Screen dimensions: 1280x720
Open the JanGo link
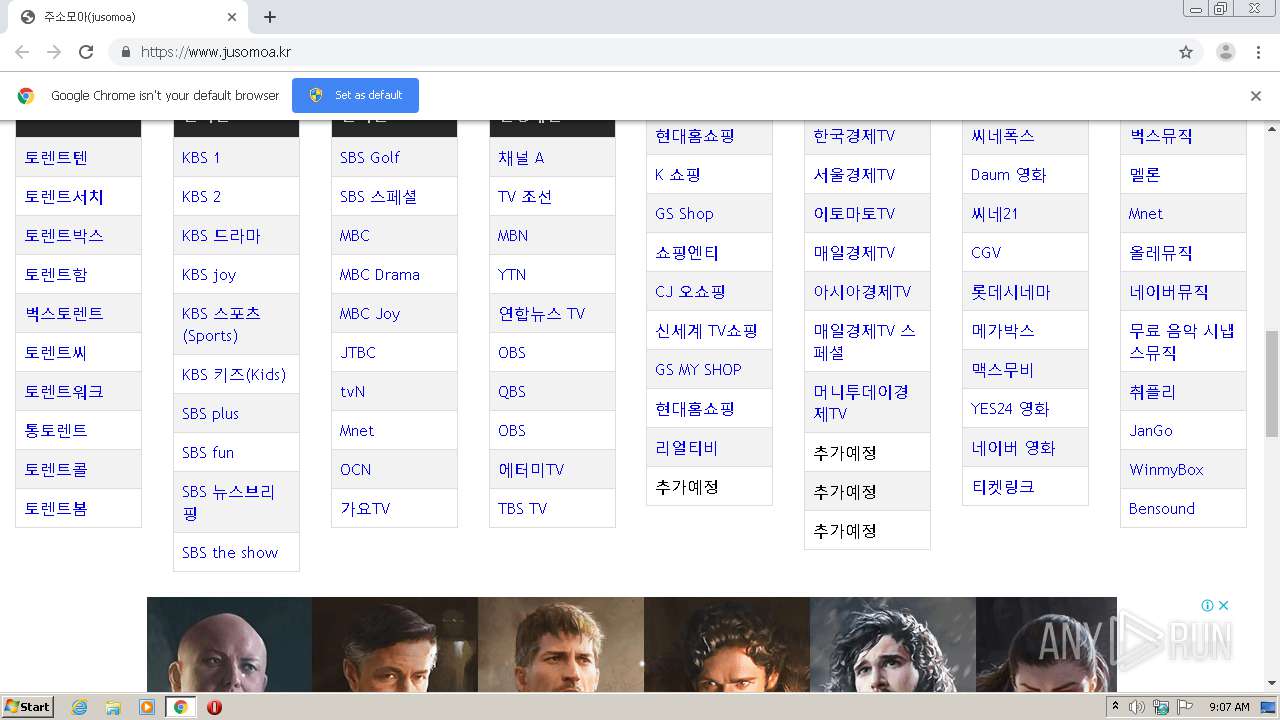pyautogui.click(x=1151, y=431)
